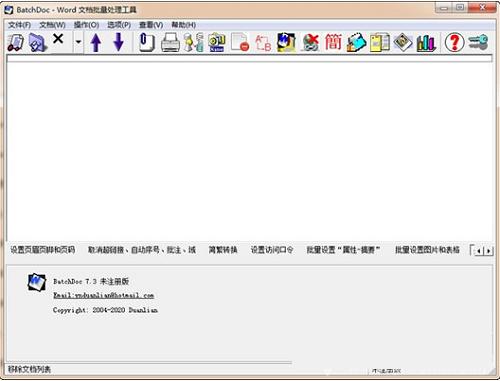Click the empty document list area

(x=249, y=150)
